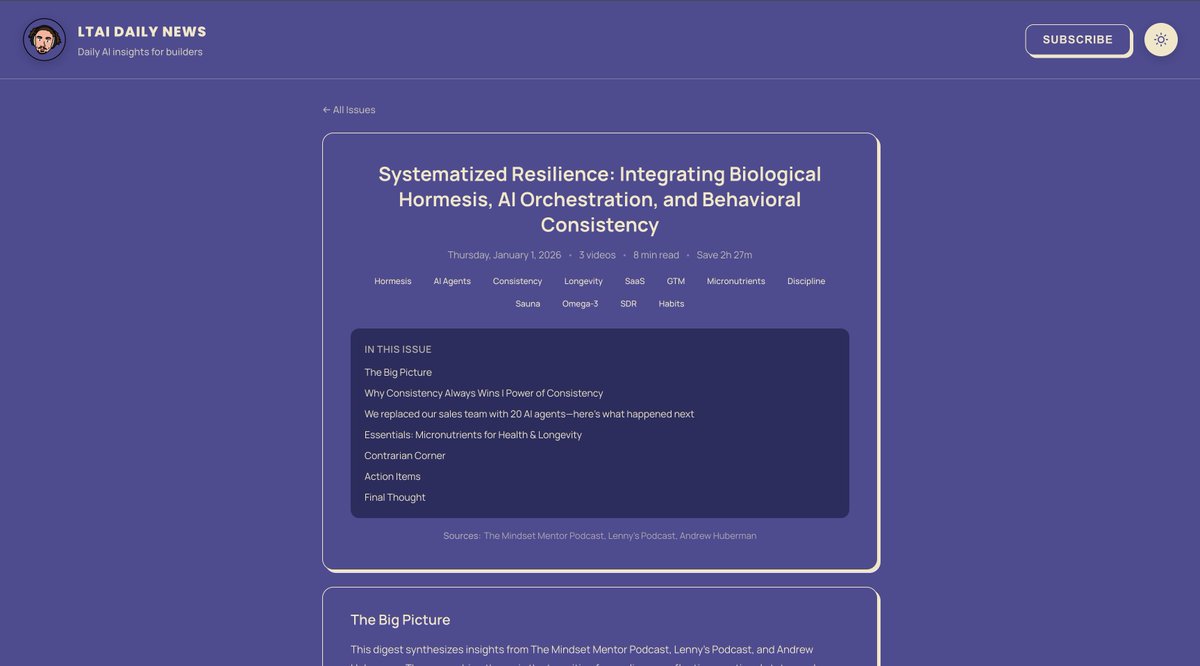The width and height of the screenshot is (1200, 666).
Task: Jump to Why Consistency Always Wins section
Action: click(484, 393)
